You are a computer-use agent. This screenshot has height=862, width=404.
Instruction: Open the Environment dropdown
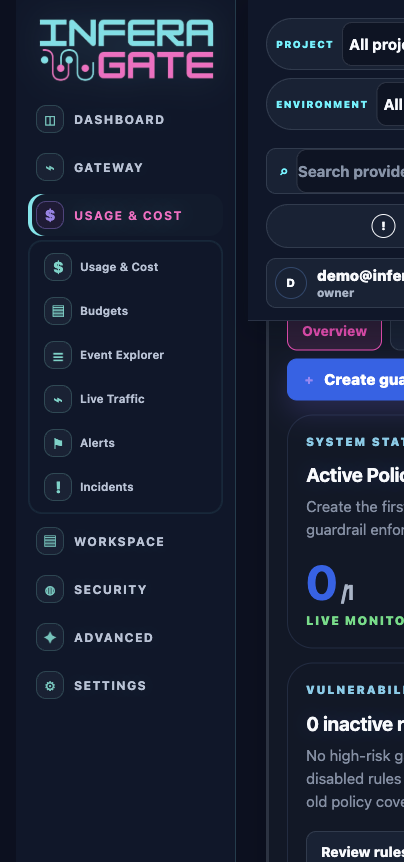pyautogui.click(x=390, y=104)
